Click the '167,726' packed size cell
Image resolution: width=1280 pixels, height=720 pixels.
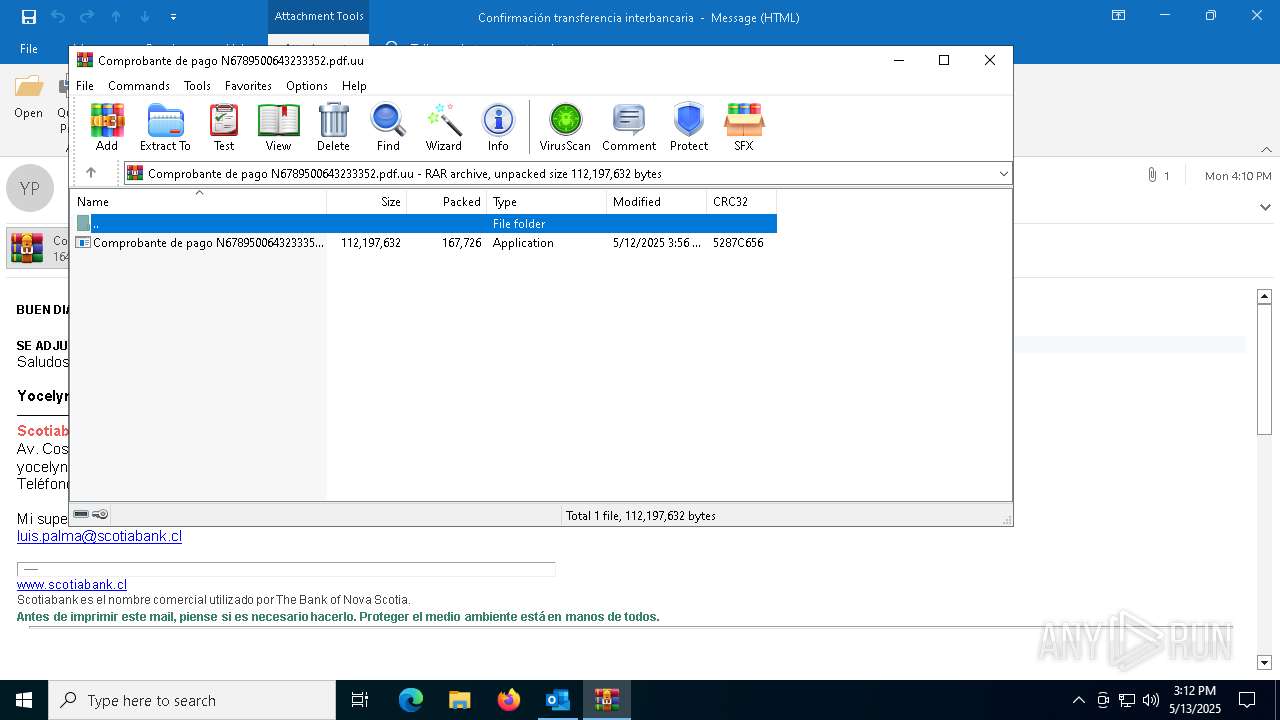click(461, 243)
